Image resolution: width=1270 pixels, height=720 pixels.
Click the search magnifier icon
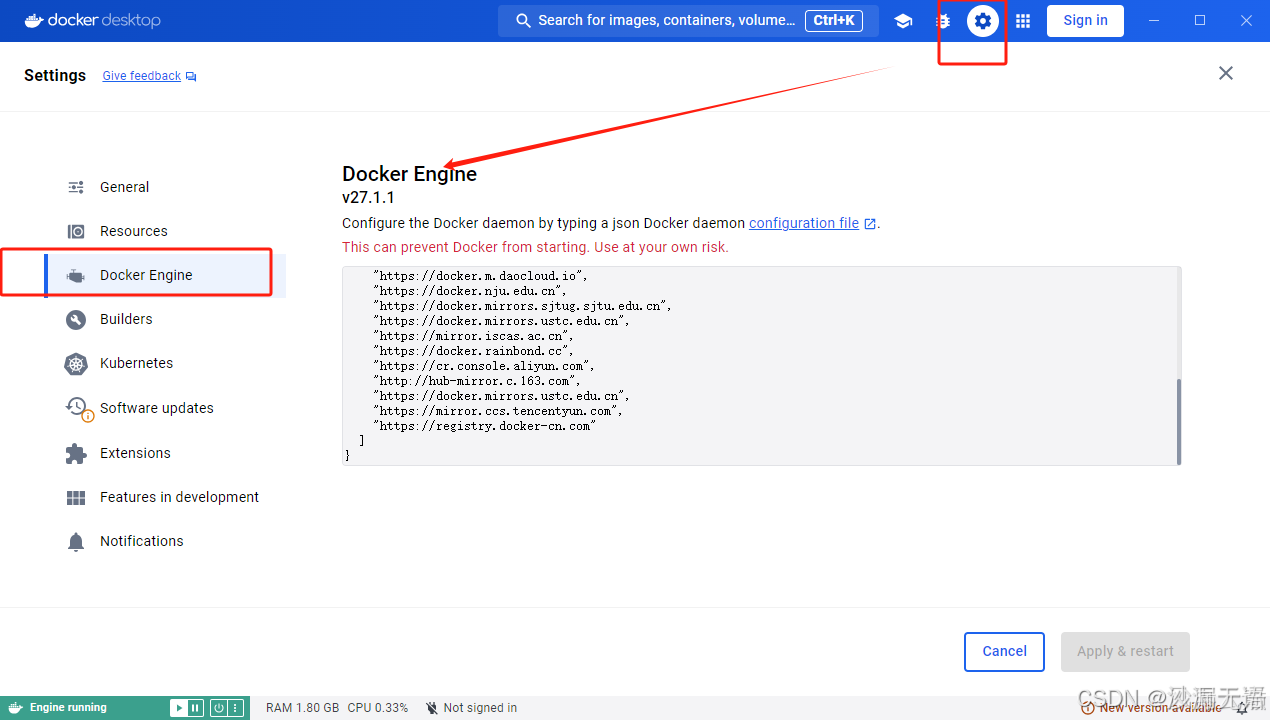(523, 20)
